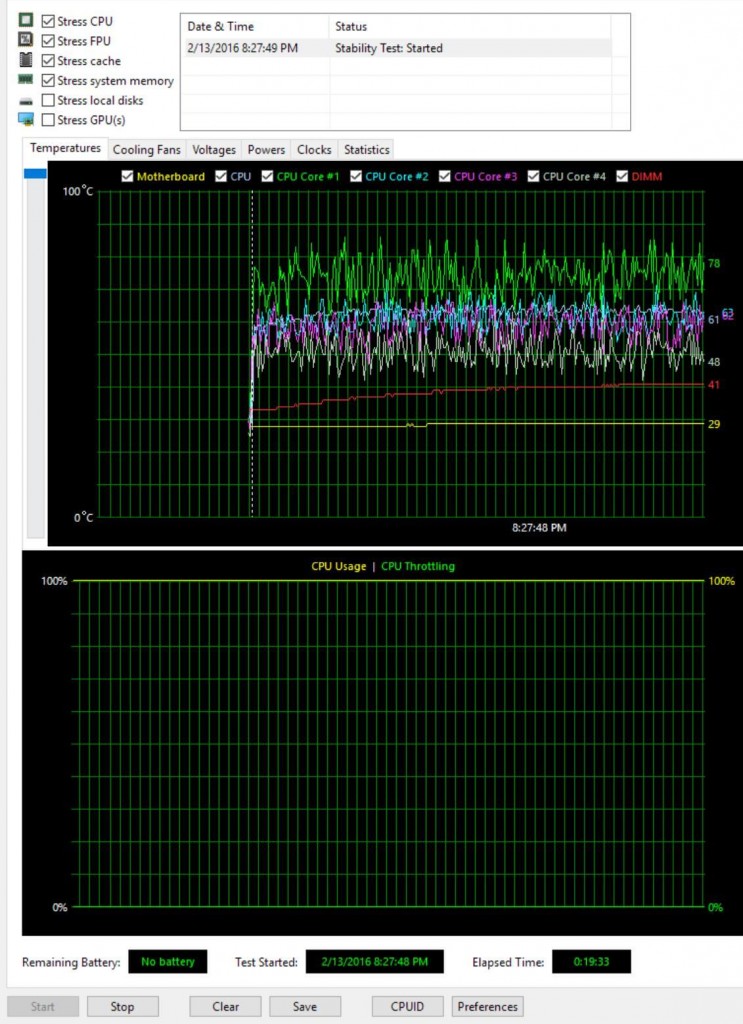
Task: Click the cache chip icon beside Stress cache
Action: click(x=25, y=60)
